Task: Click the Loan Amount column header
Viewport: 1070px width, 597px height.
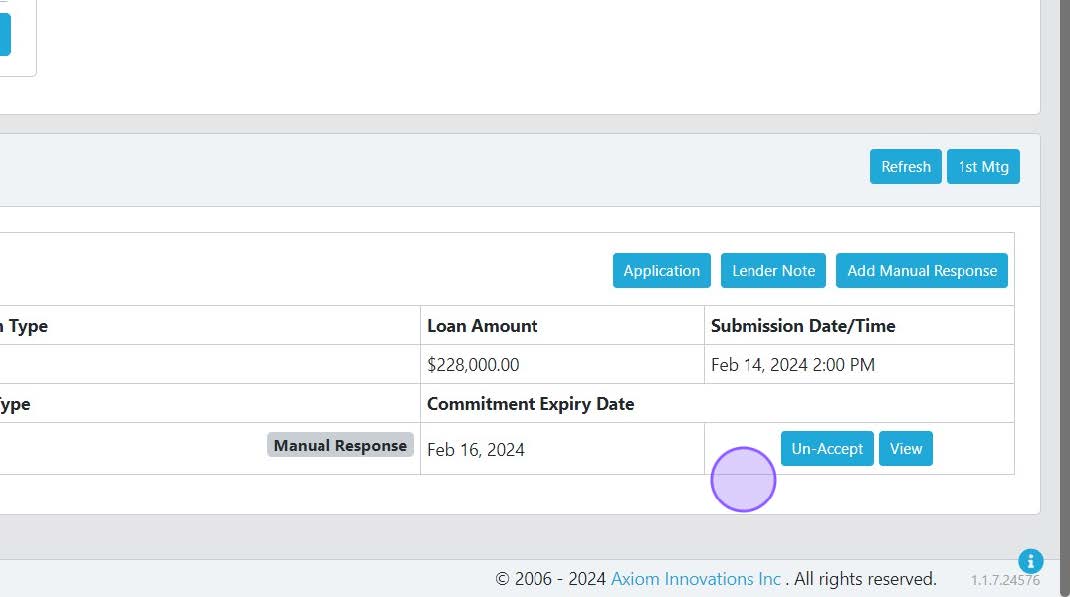Action: (482, 326)
